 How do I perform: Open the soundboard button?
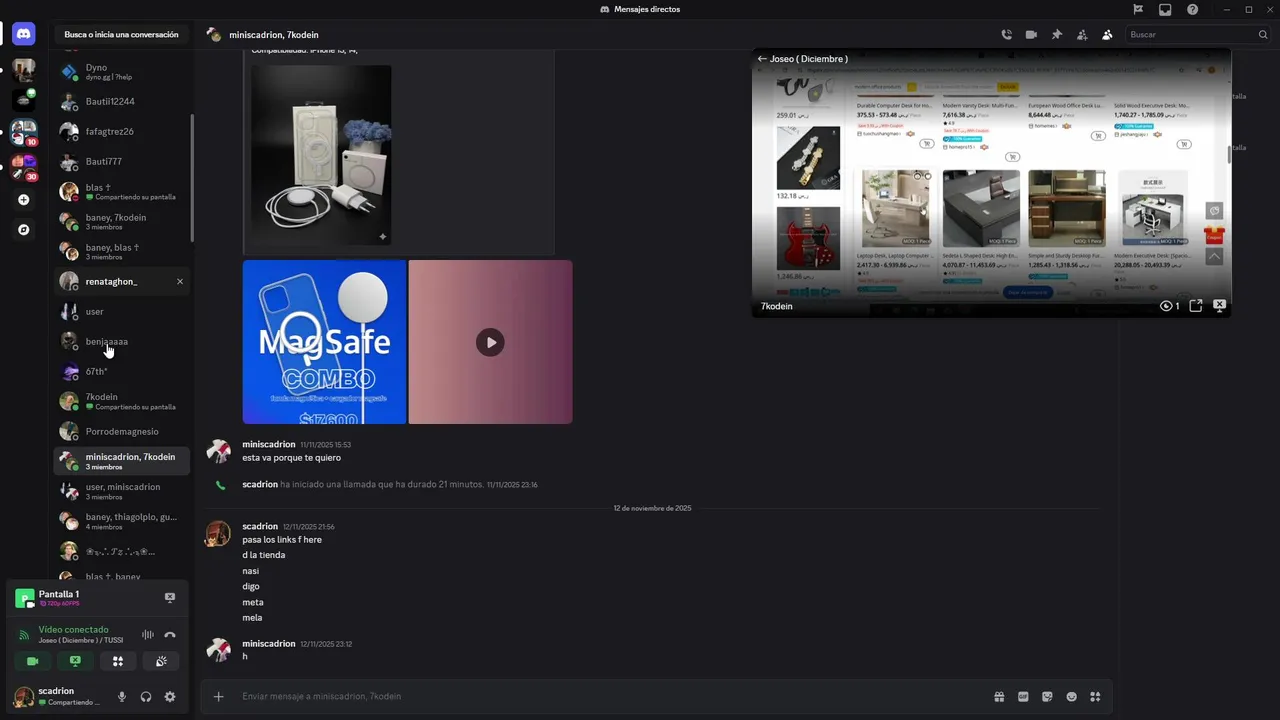click(x=161, y=661)
